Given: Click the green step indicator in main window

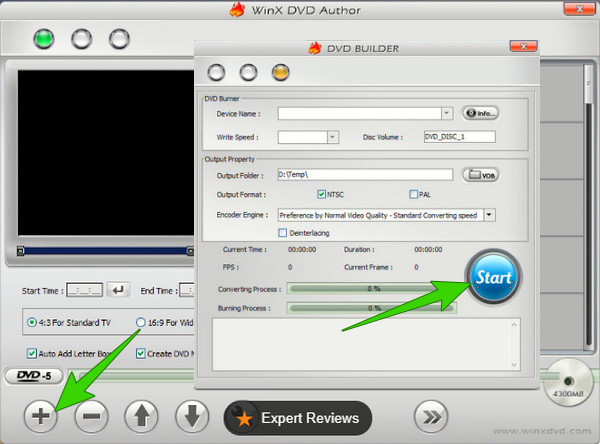Looking at the screenshot, I should pyautogui.click(x=44, y=39).
